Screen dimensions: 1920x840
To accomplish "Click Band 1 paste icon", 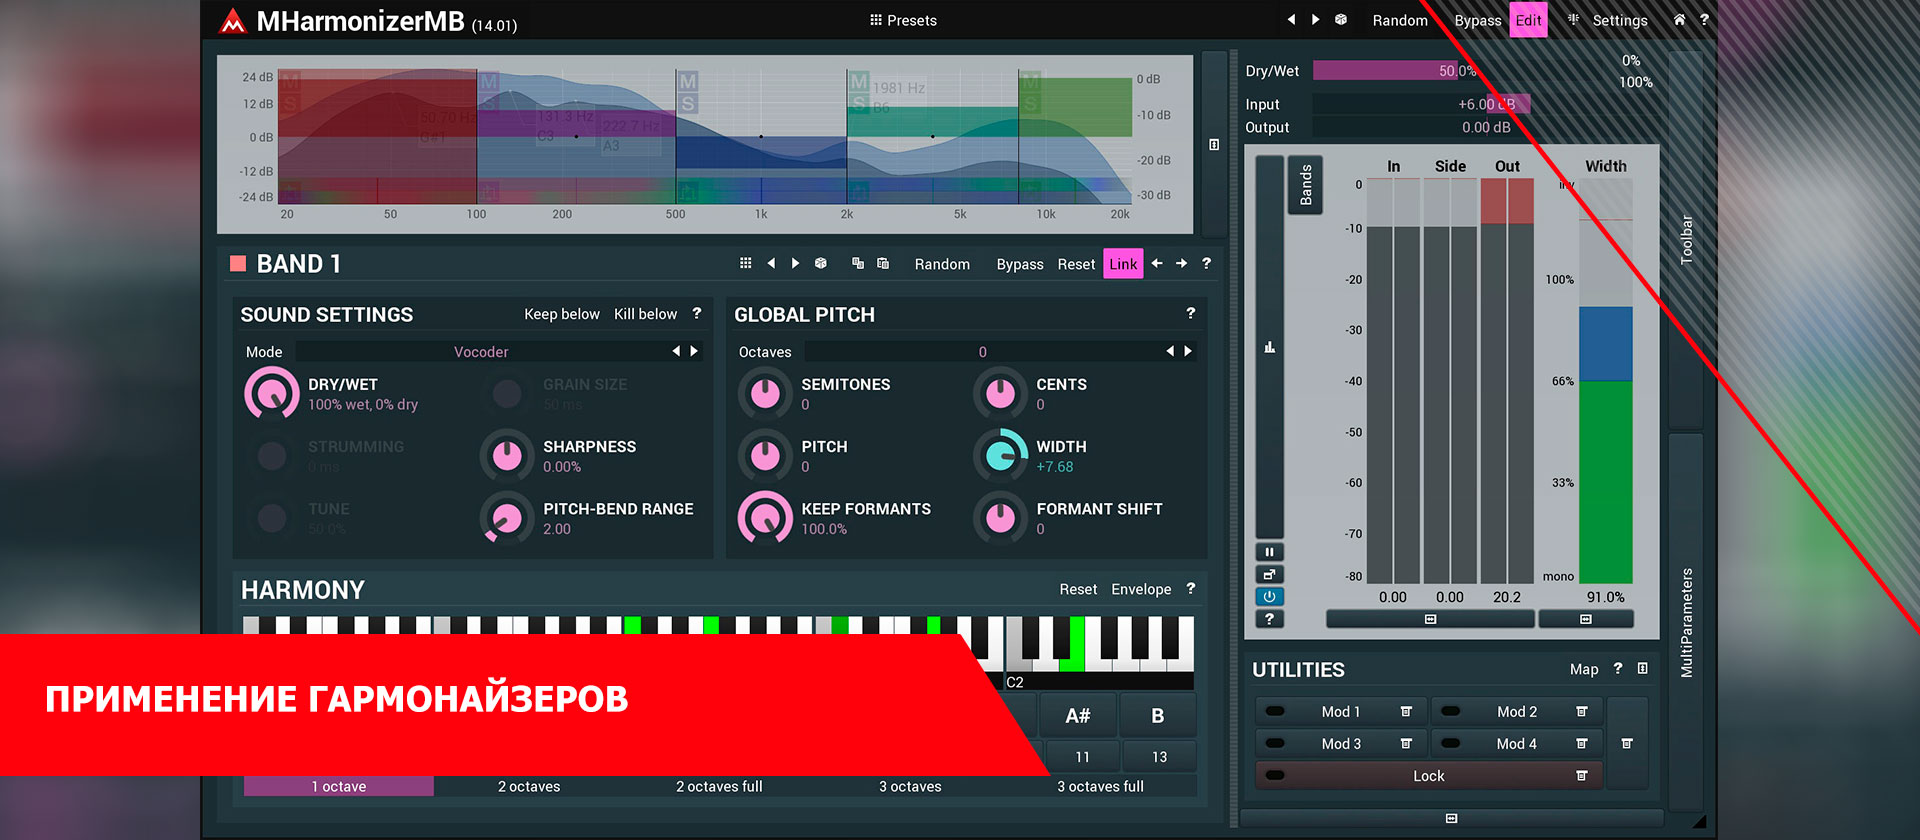I will coord(883,263).
